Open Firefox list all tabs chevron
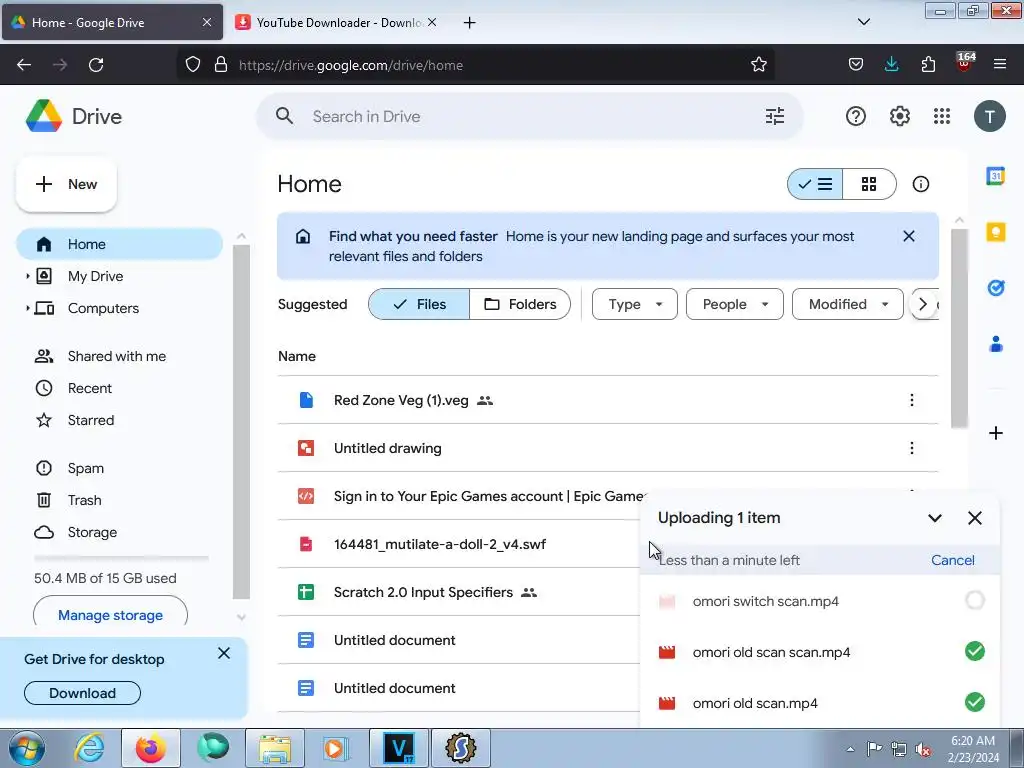Image resolution: width=1024 pixels, height=768 pixels. [x=863, y=22]
